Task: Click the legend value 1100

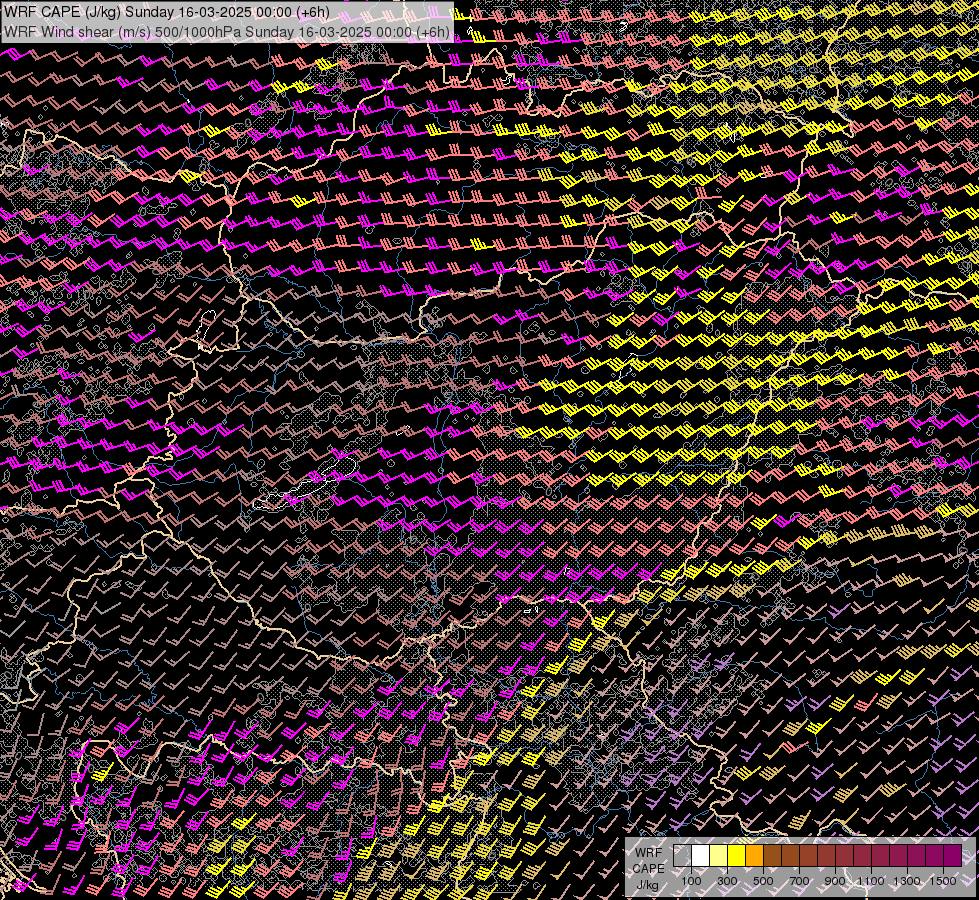Action: [870, 881]
